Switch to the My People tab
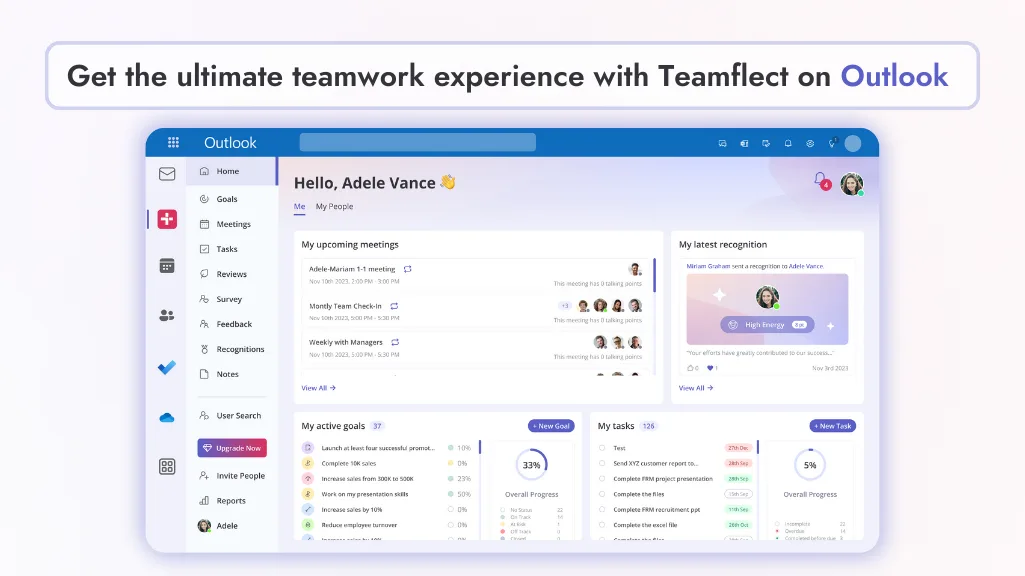This screenshot has height=576, width=1025. tap(334, 207)
